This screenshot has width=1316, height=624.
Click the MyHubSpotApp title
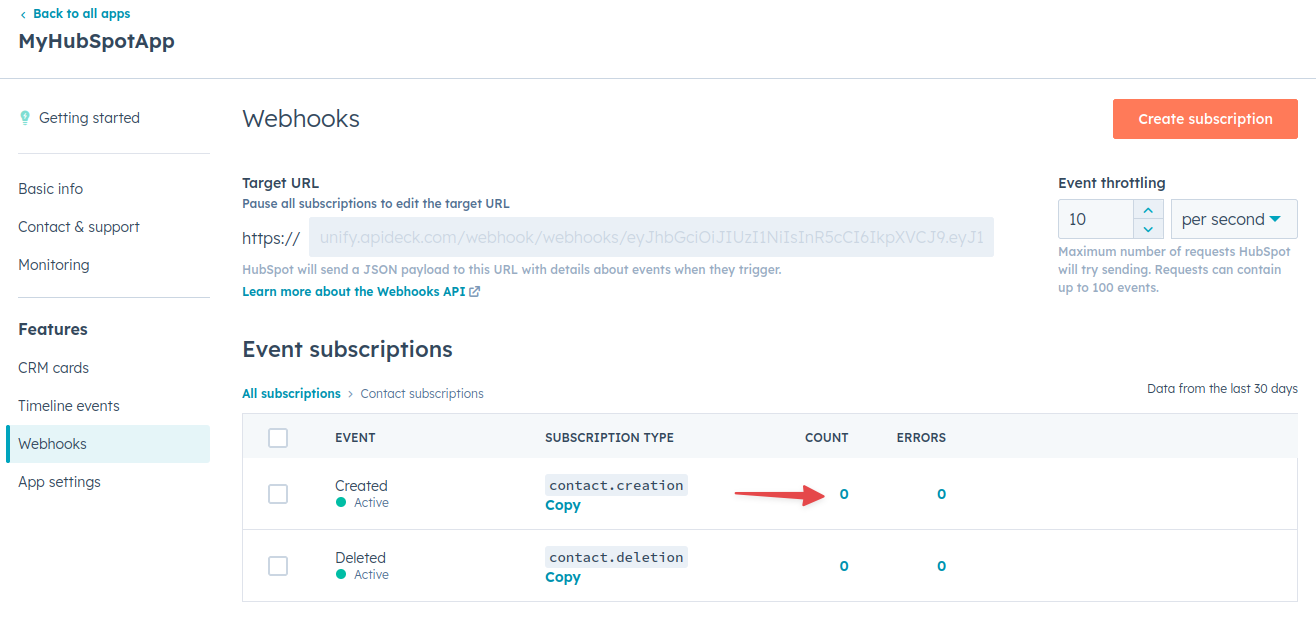(x=96, y=42)
